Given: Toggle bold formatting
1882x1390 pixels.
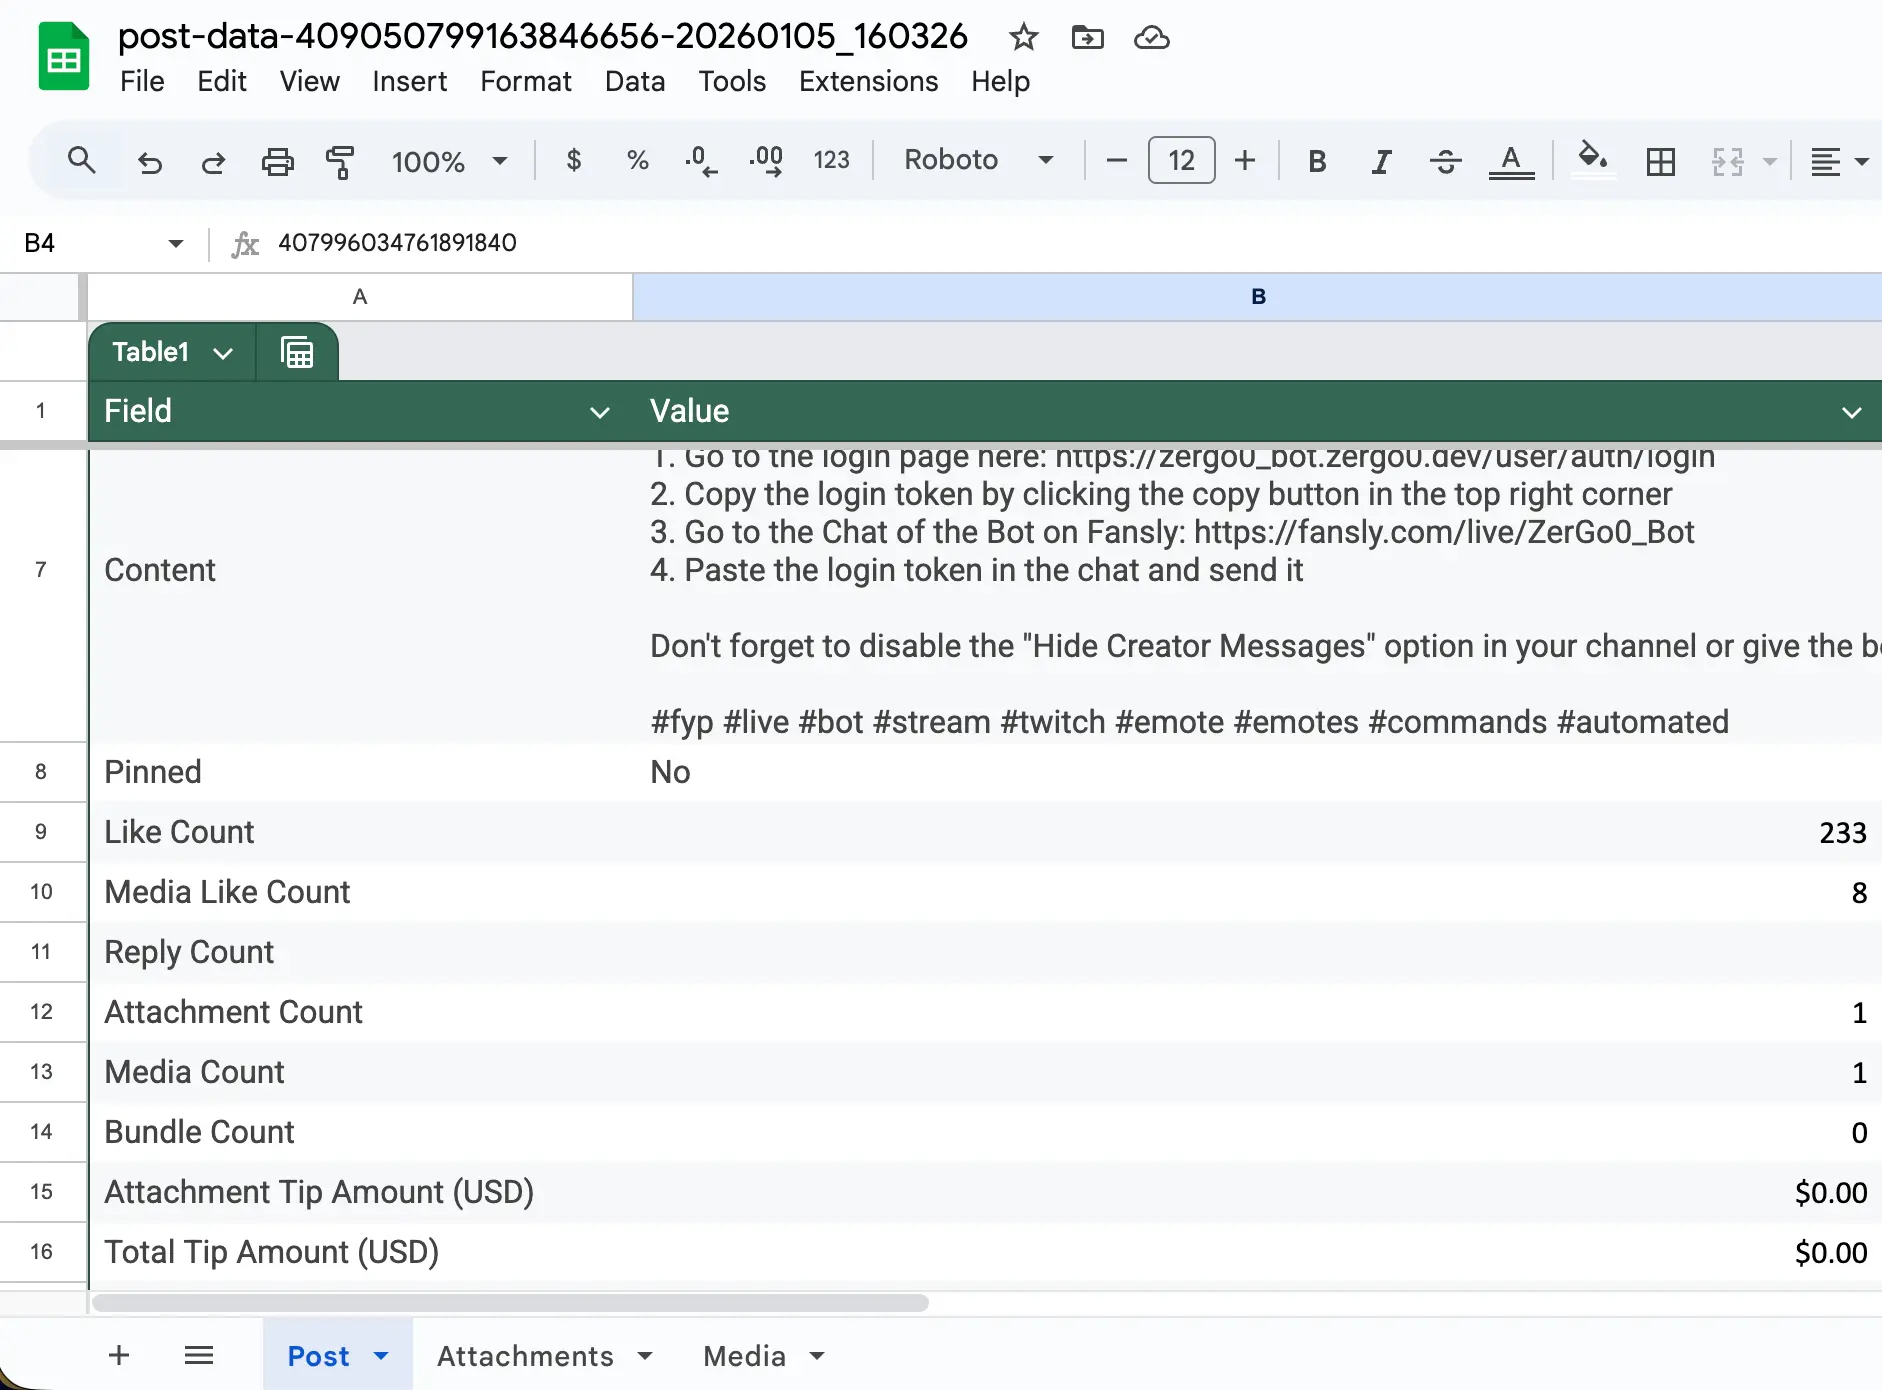Looking at the screenshot, I should pos(1315,160).
